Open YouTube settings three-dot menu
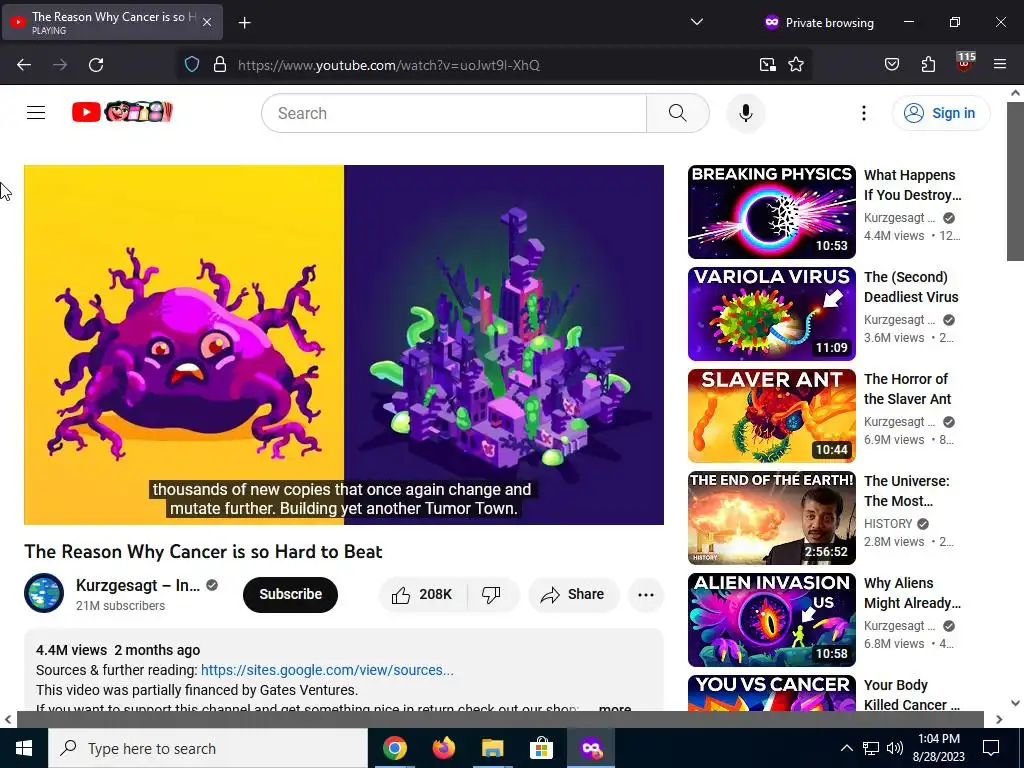Screen dimensions: 1024x768 [863, 113]
